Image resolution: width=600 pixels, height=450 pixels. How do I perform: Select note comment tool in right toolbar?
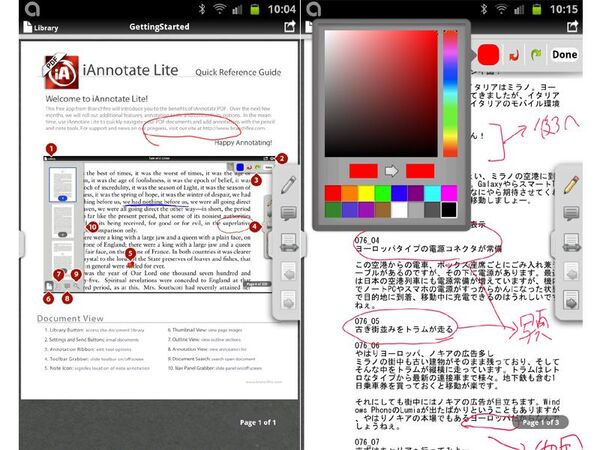[571, 213]
